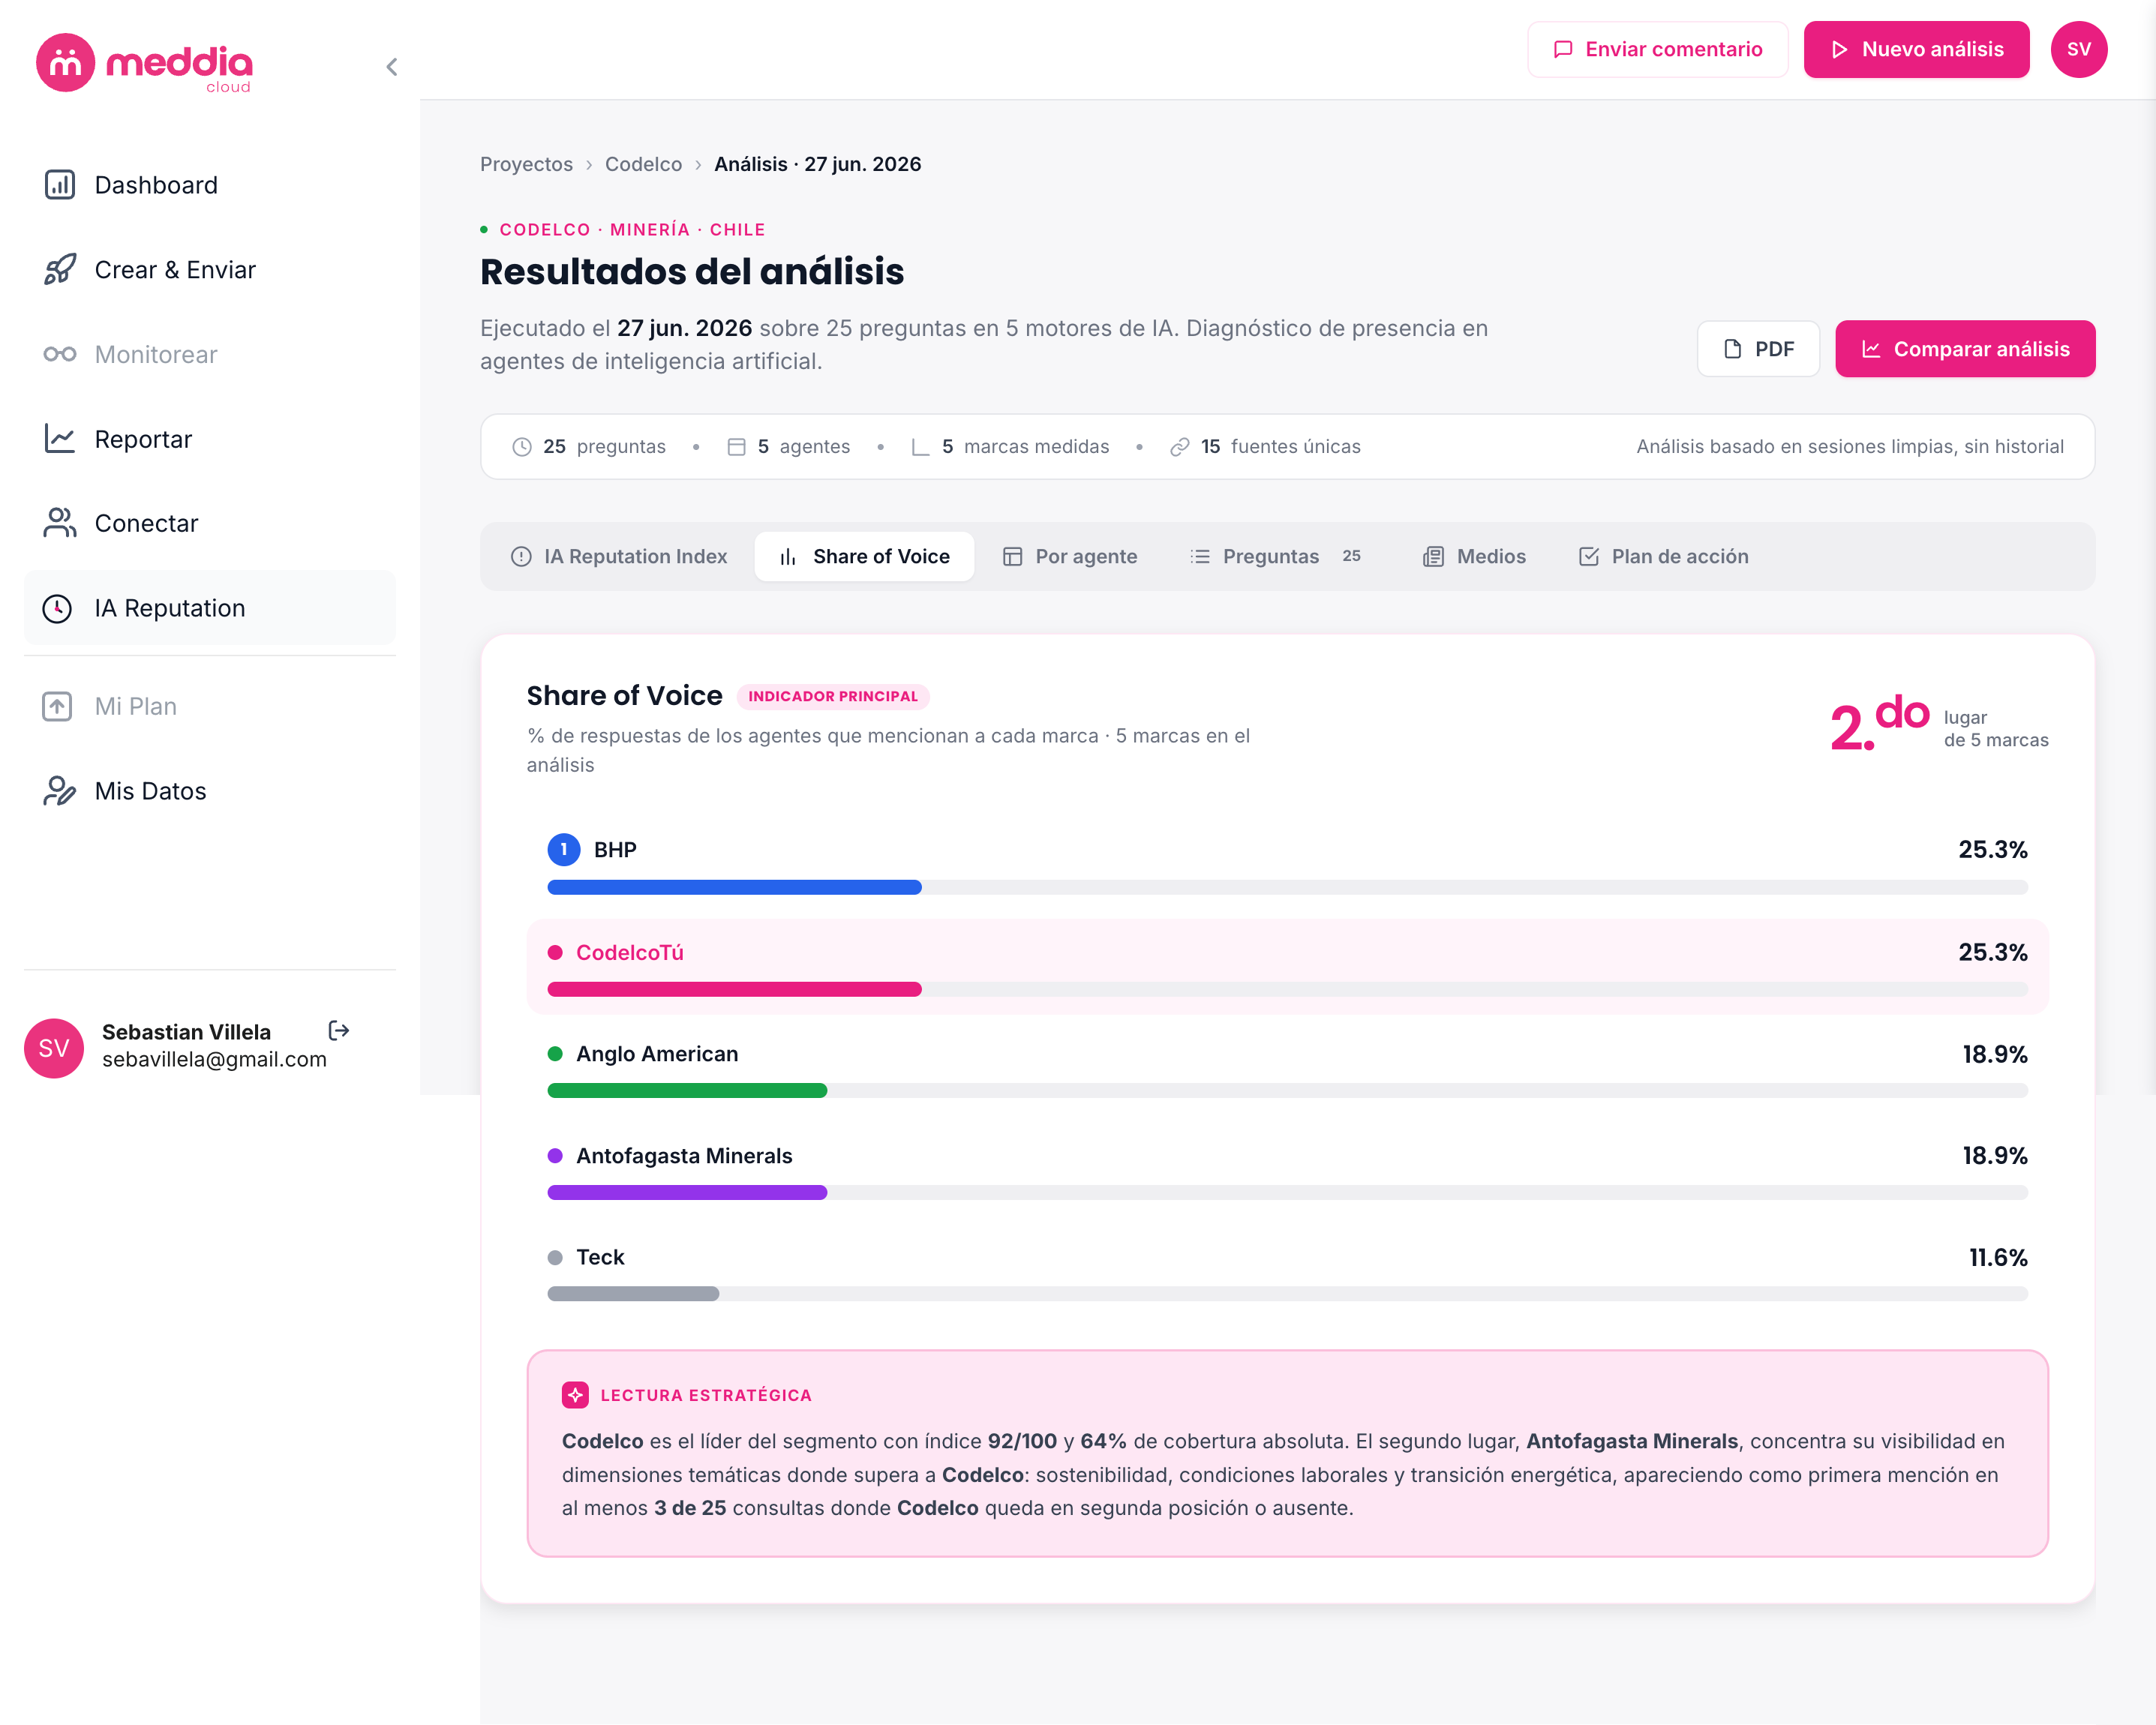The height and width of the screenshot is (1725, 2156).
Task: Select the Share of Voice tab
Action: [x=864, y=556]
